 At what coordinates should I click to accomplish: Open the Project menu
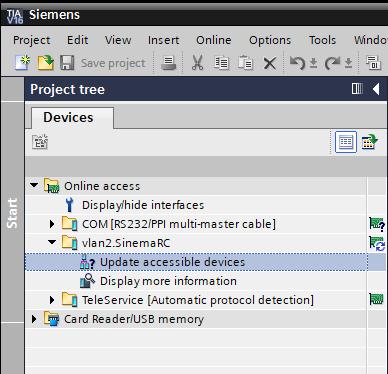click(32, 40)
